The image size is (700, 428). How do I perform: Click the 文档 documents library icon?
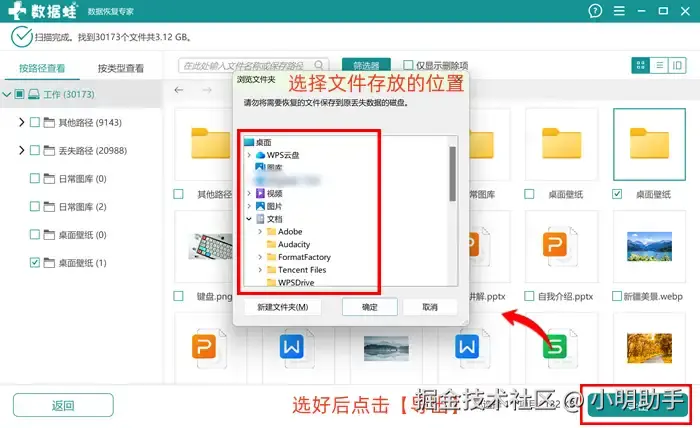point(260,219)
